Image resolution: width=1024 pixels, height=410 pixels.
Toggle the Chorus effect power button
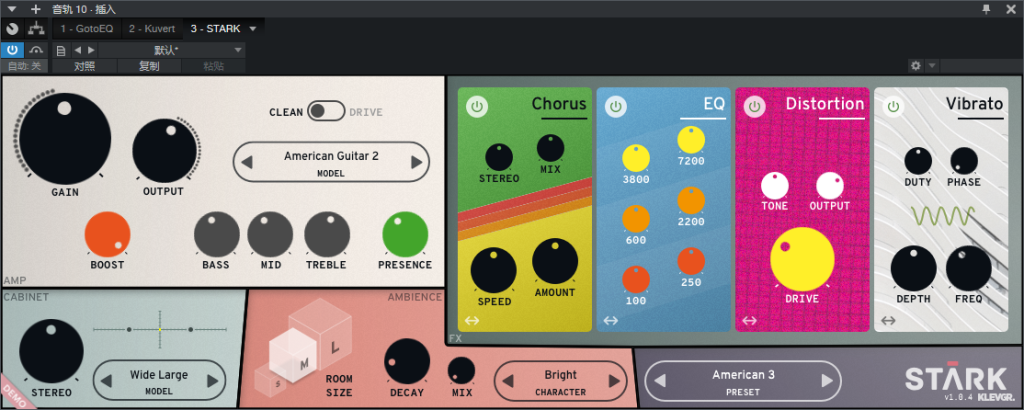pyautogui.click(x=477, y=106)
